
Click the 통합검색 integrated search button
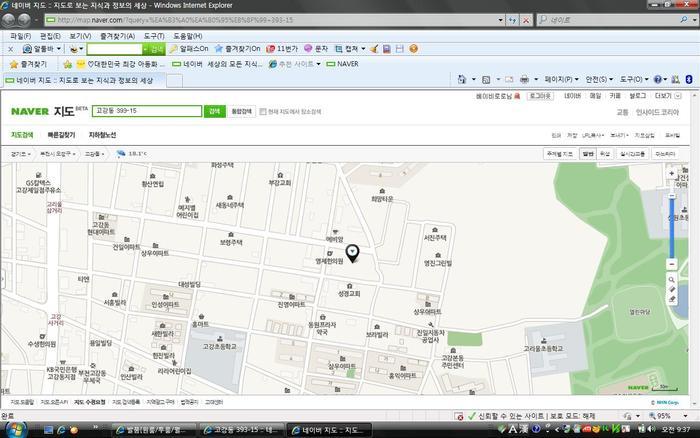coord(242,111)
